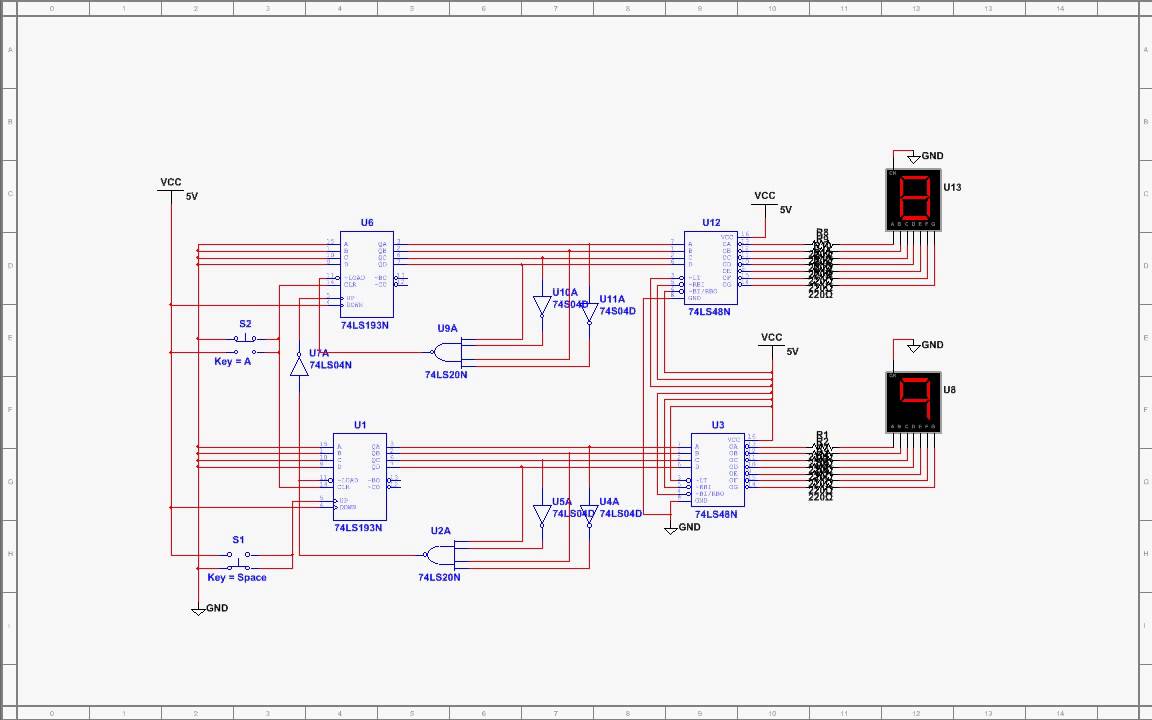Toggle the S1 pushbutton switch
This screenshot has height=720, width=1152.
click(x=238, y=561)
